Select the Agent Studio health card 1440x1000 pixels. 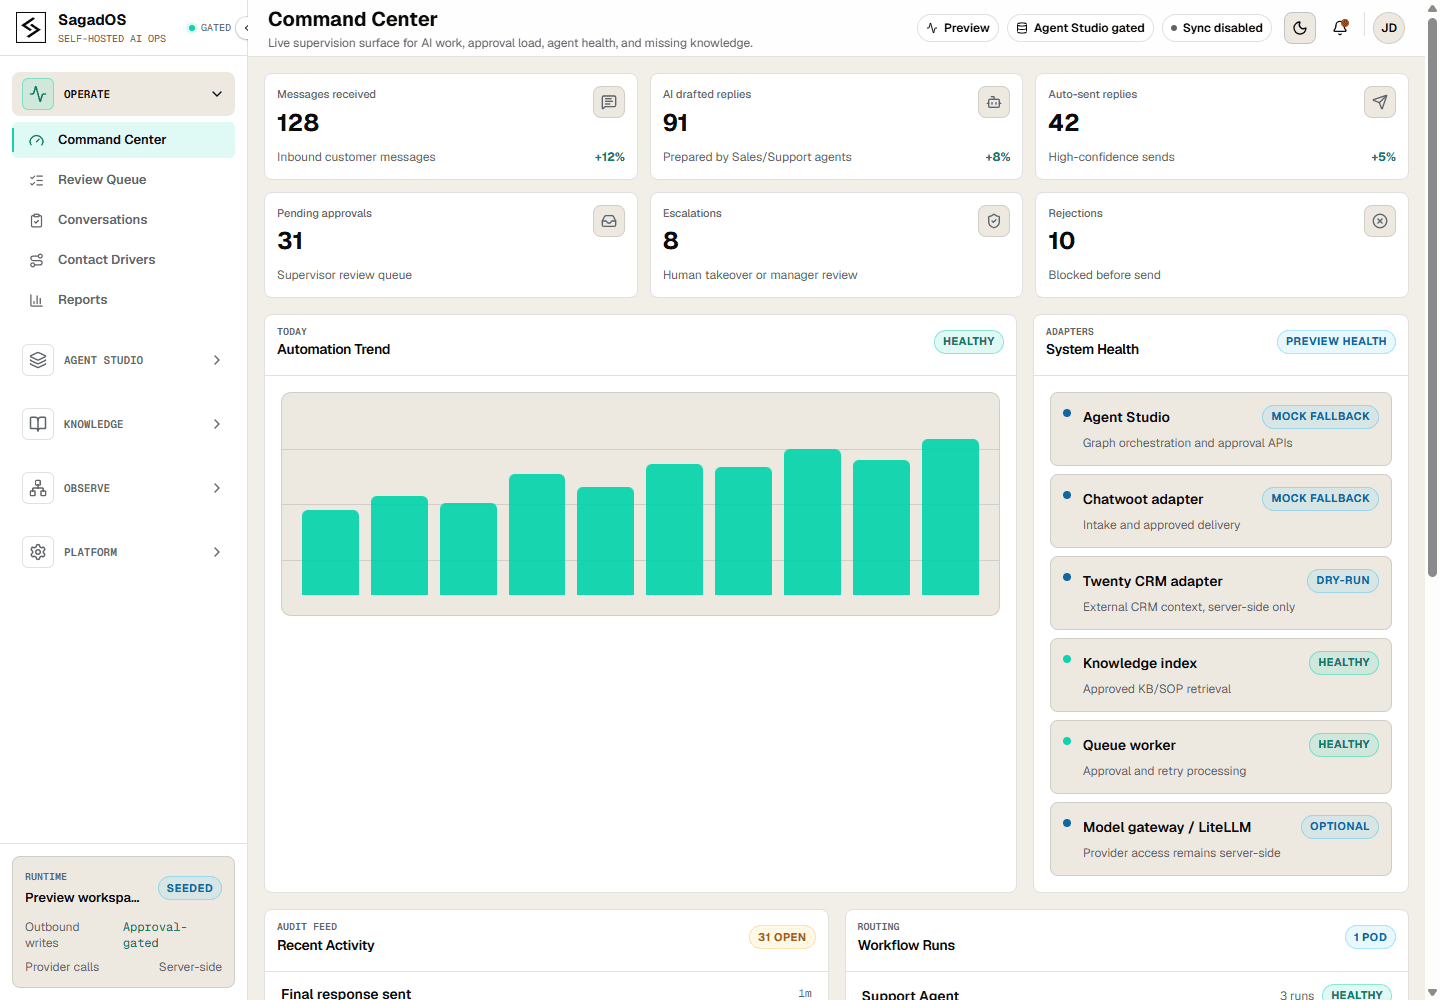(1221, 429)
